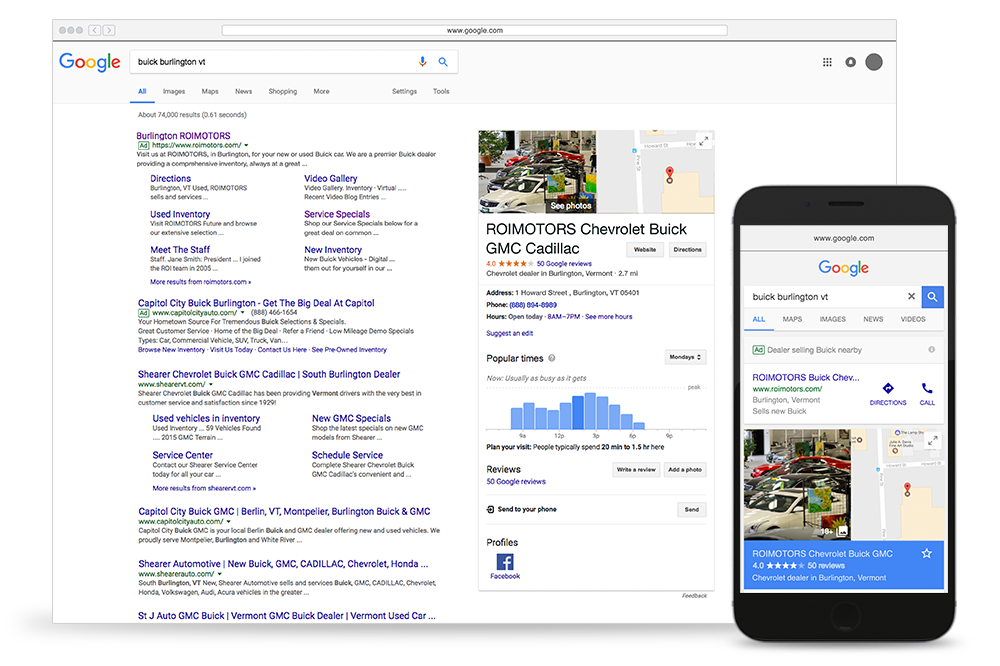Screen dimensions: 1000x666
Task: Expand the capitolcityauto.com ad URL arrow
Action: click(242, 313)
